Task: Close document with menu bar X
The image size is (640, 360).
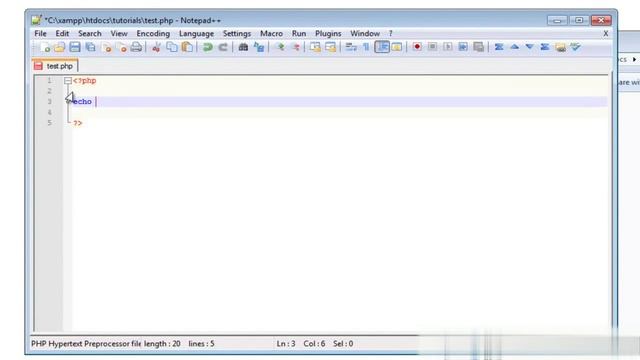Action: point(606,33)
